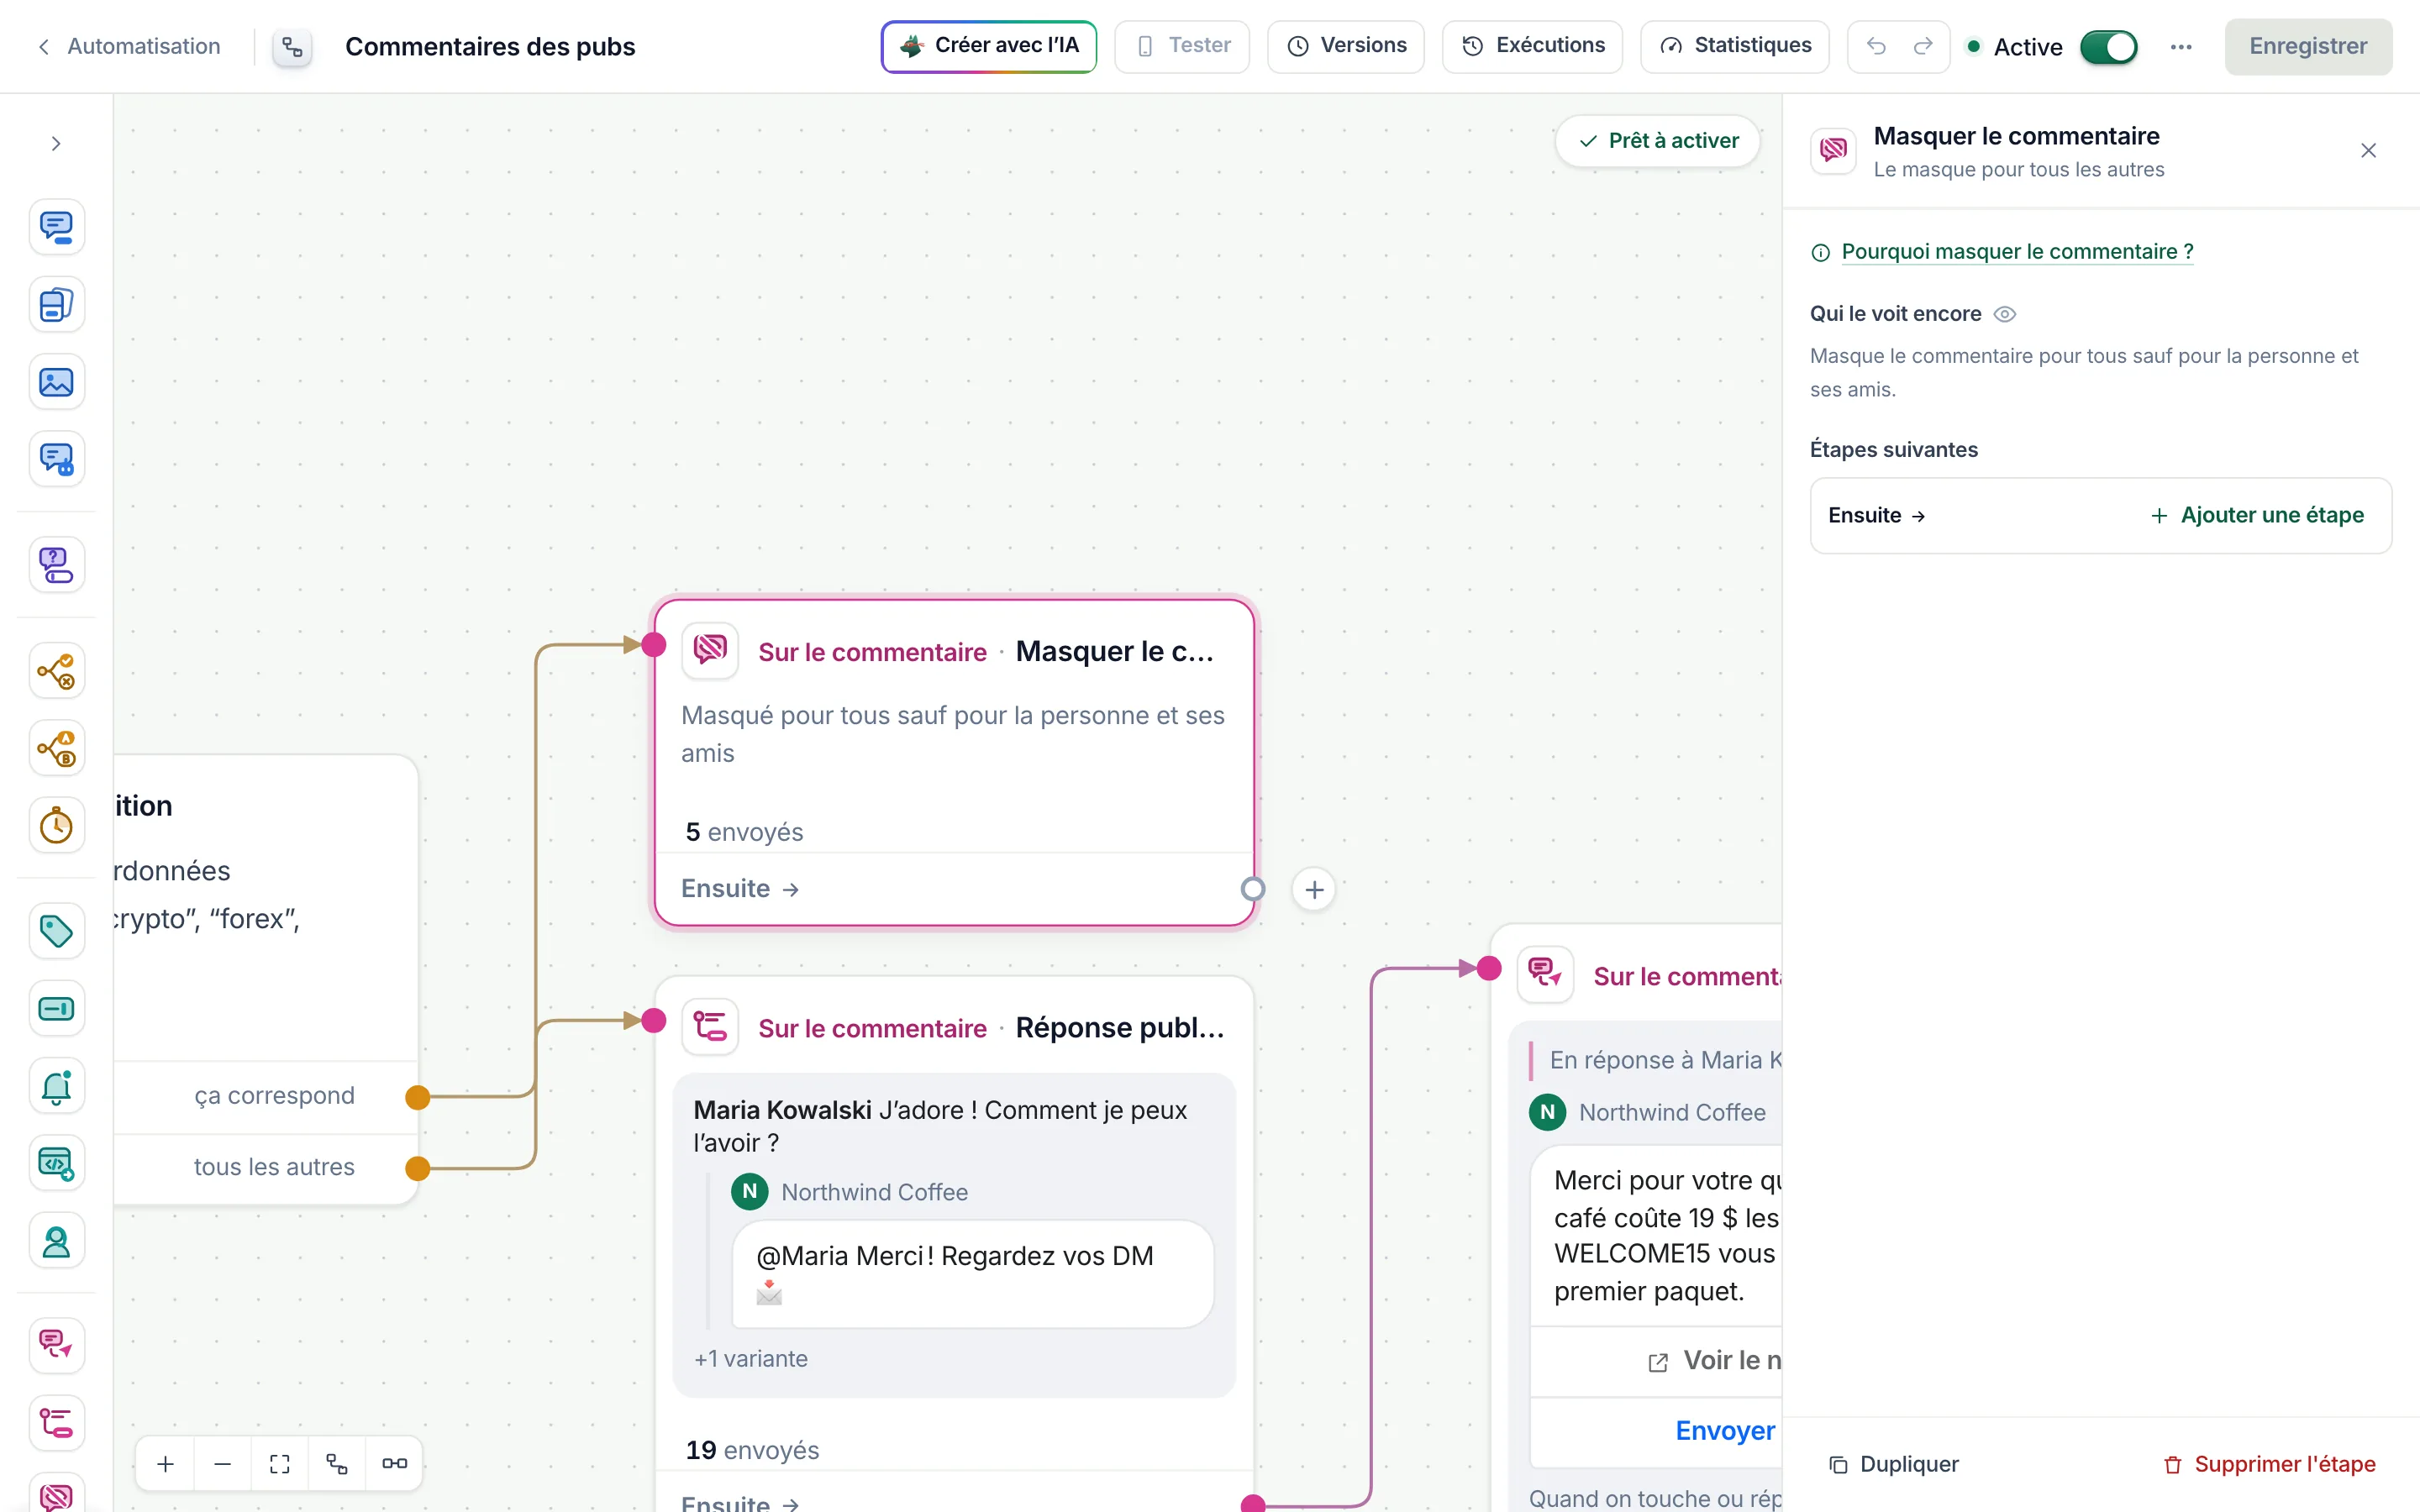Duplicate the step with Dupliquer
Image resolution: width=2420 pixels, height=1512 pixels.
[x=1893, y=1464]
